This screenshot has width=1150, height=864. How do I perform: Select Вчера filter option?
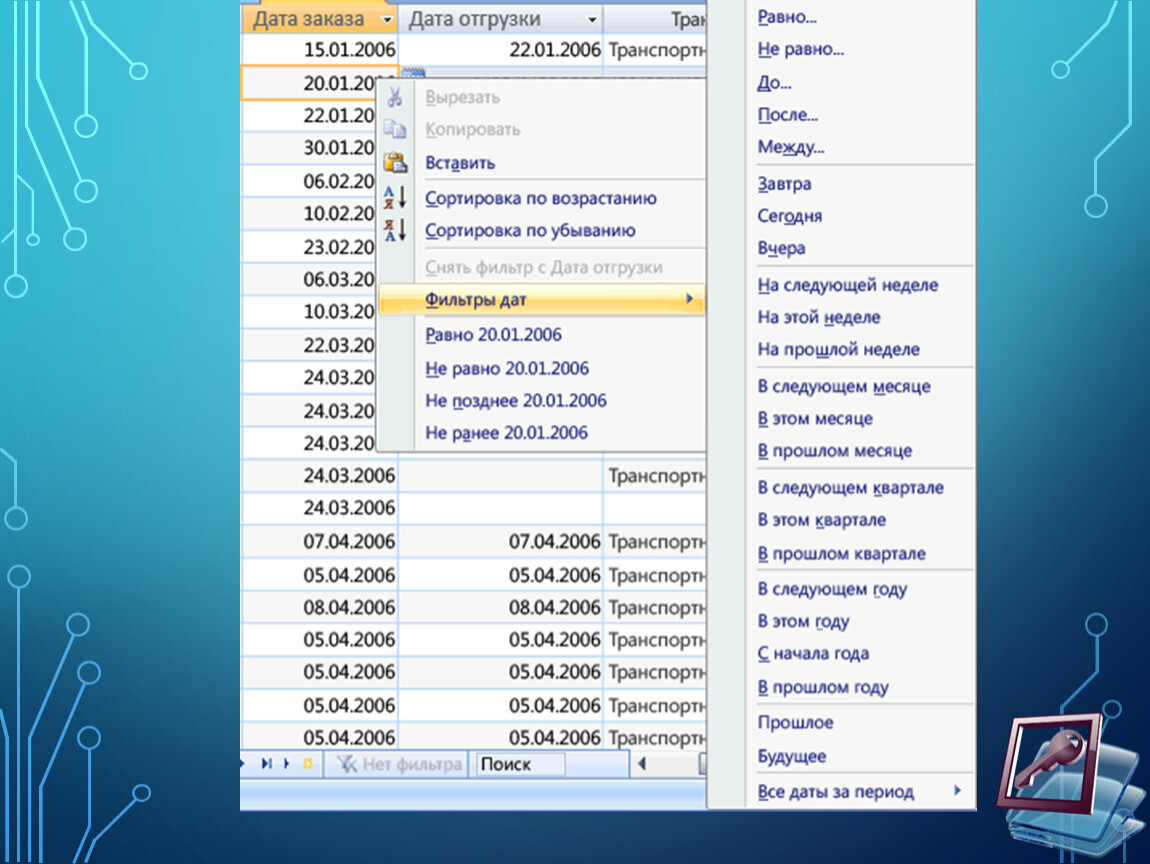781,248
